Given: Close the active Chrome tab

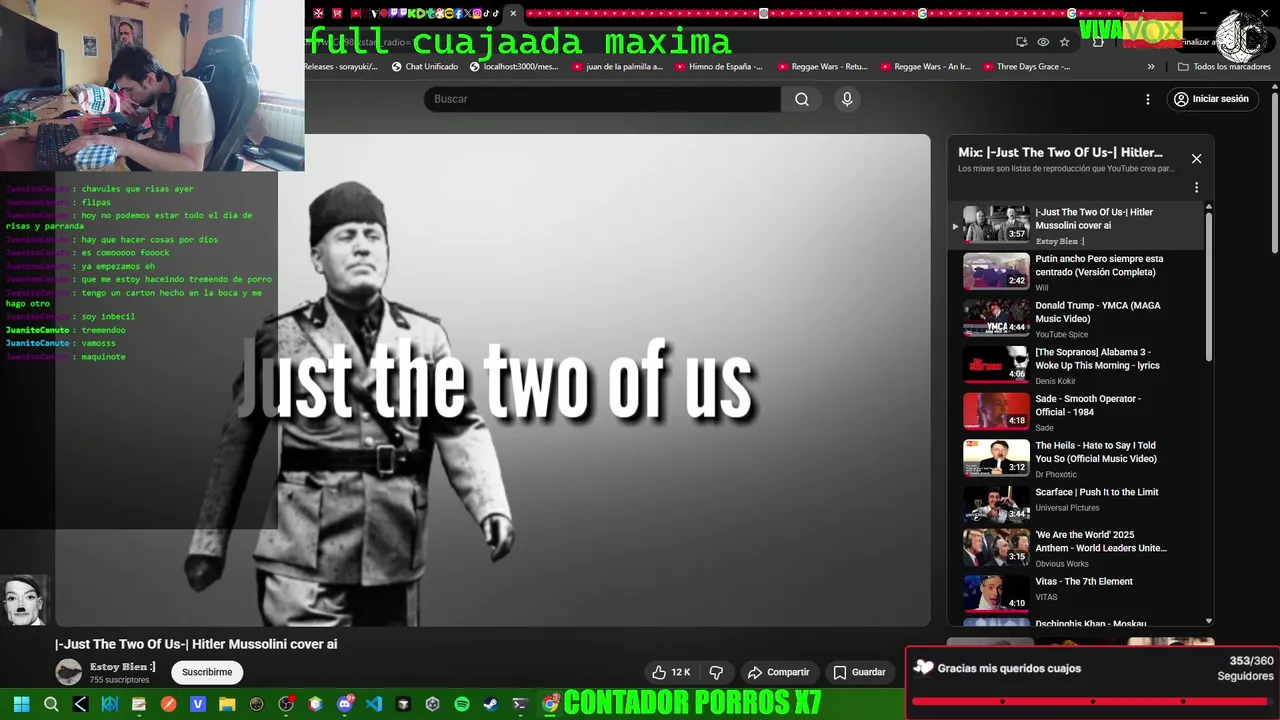Looking at the screenshot, I should tap(513, 13).
